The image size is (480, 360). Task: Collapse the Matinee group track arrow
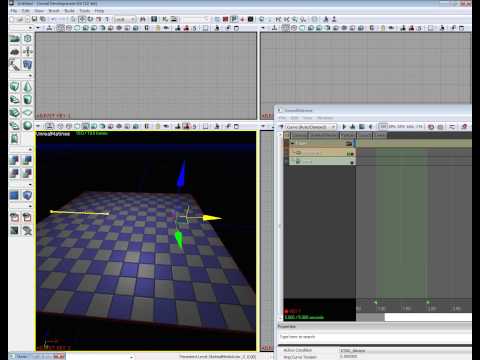[x=293, y=143]
